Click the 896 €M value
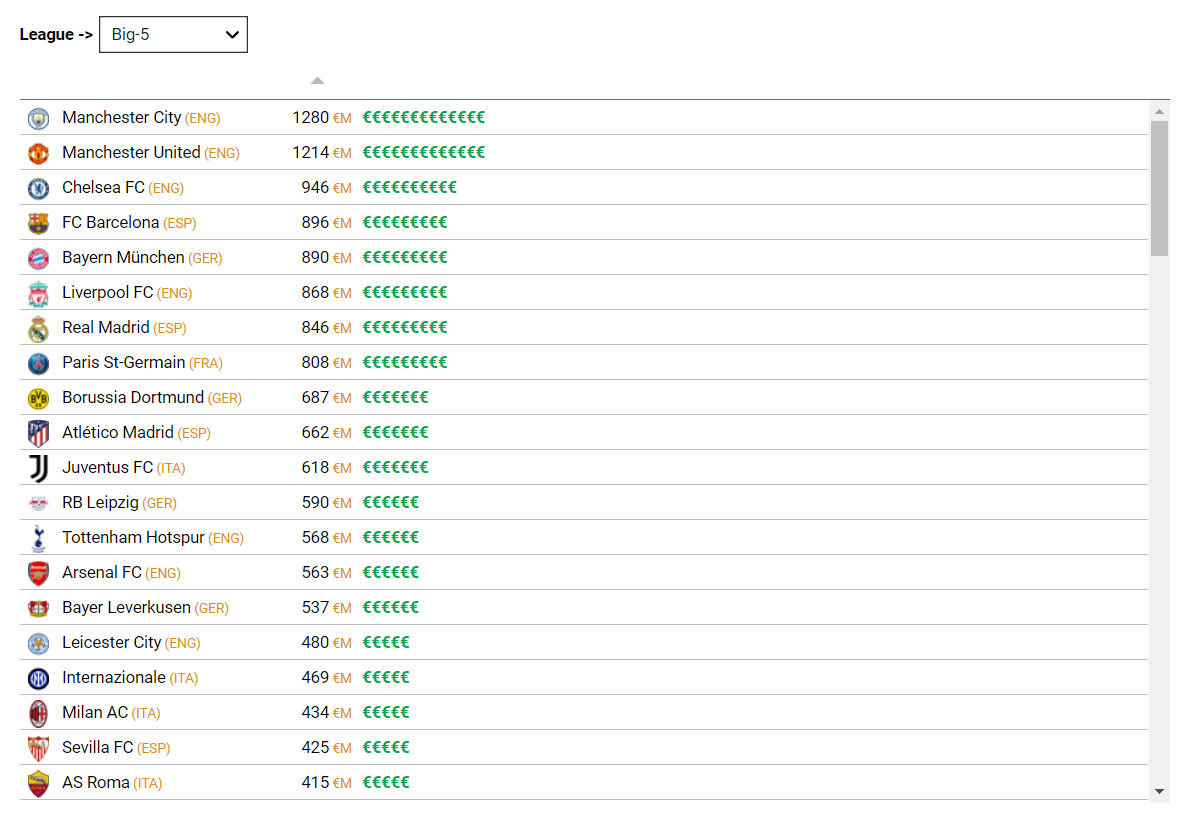The image size is (1188, 822). pos(327,222)
